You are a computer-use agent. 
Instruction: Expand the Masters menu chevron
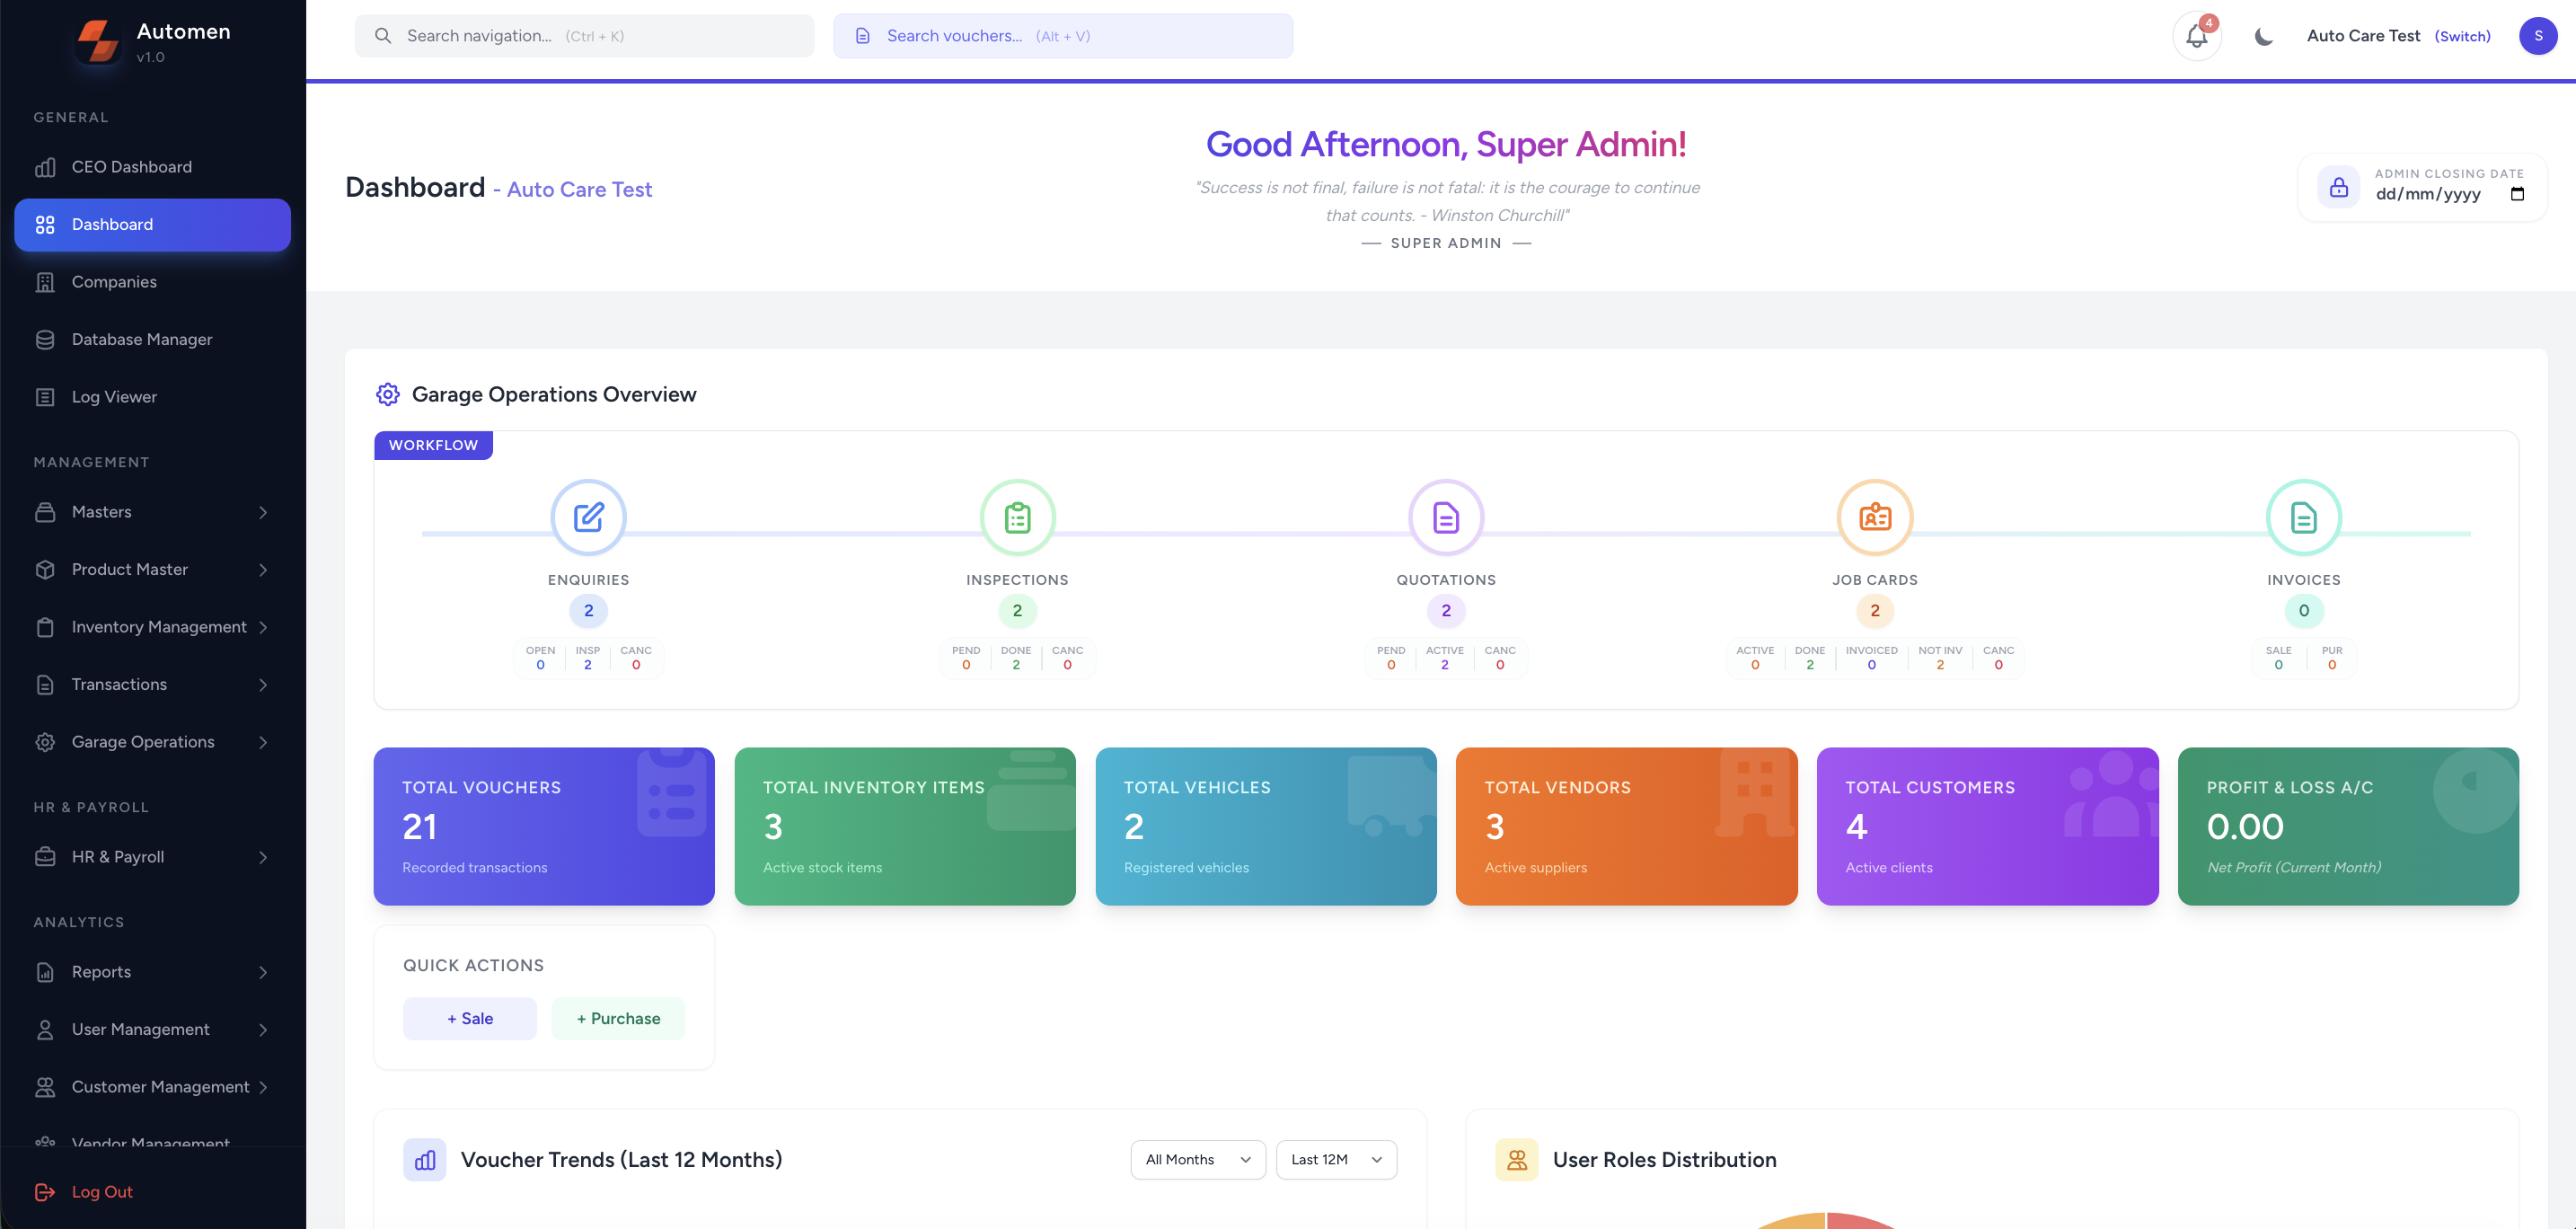pyautogui.click(x=263, y=512)
